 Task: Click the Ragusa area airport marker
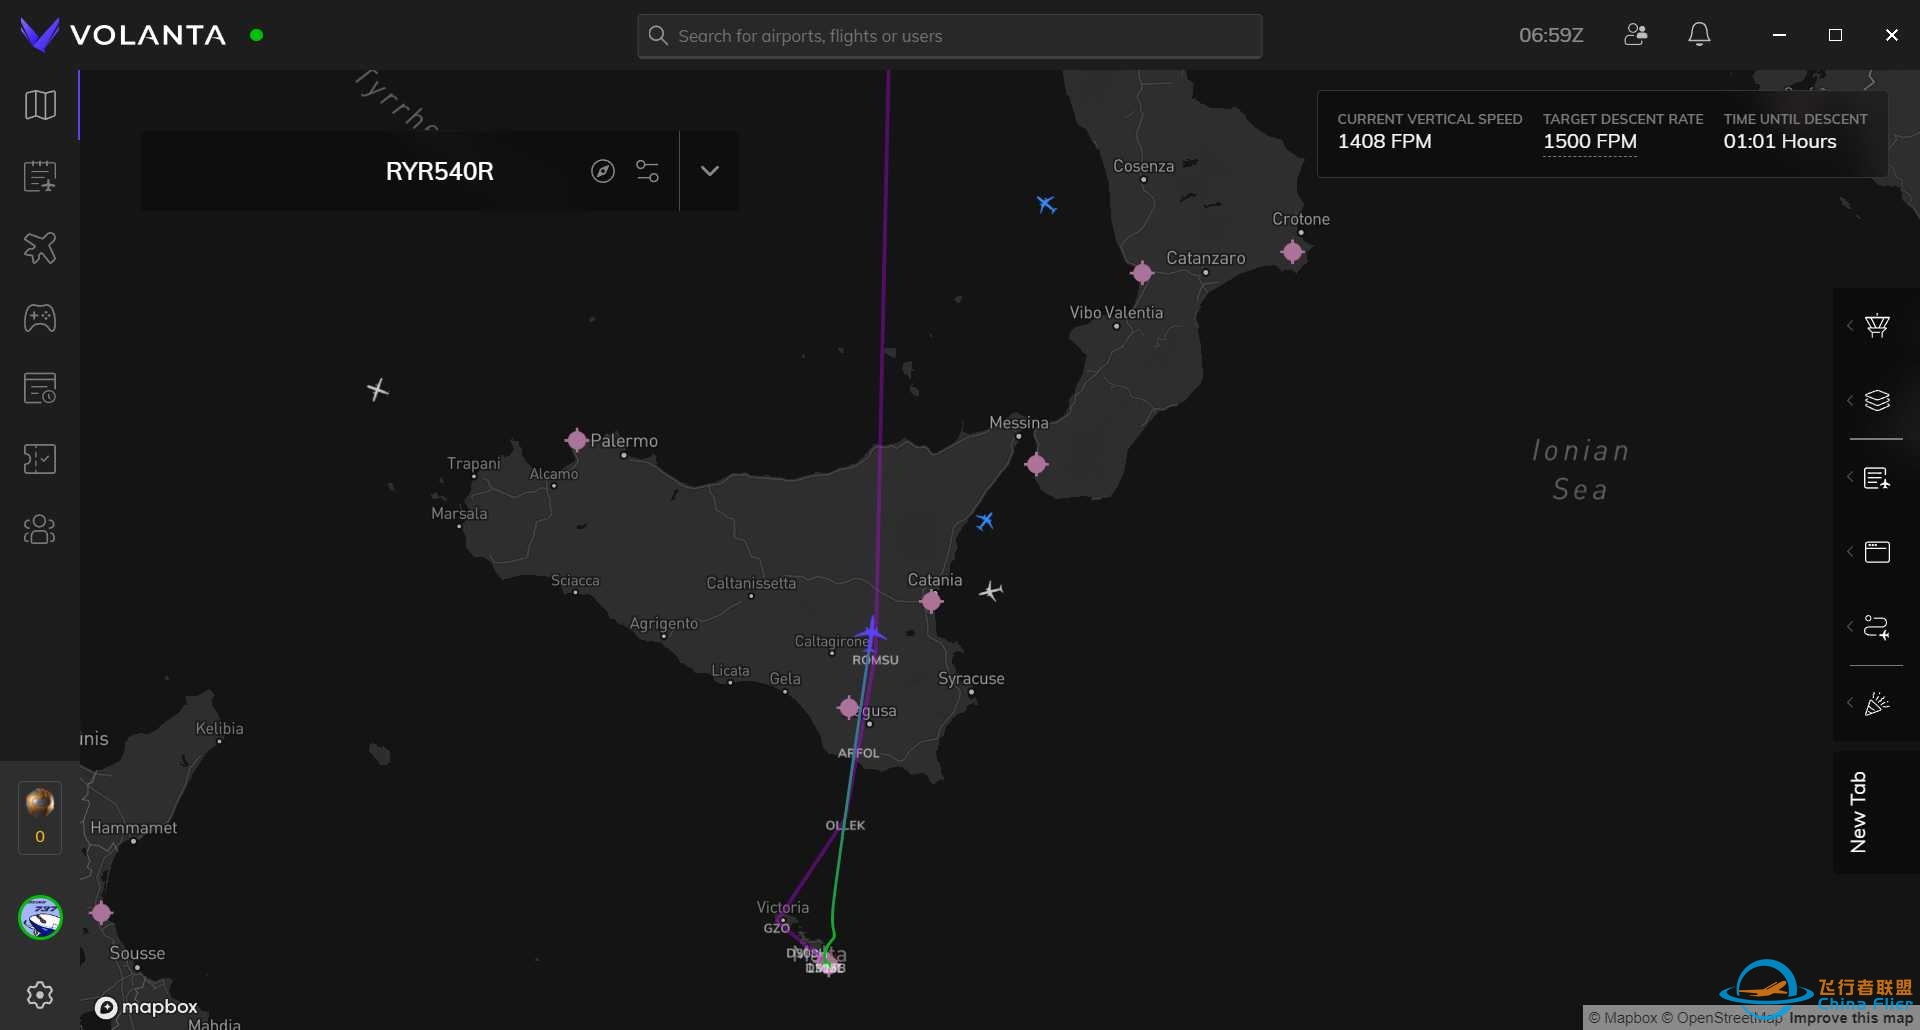click(x=849, y=708)
